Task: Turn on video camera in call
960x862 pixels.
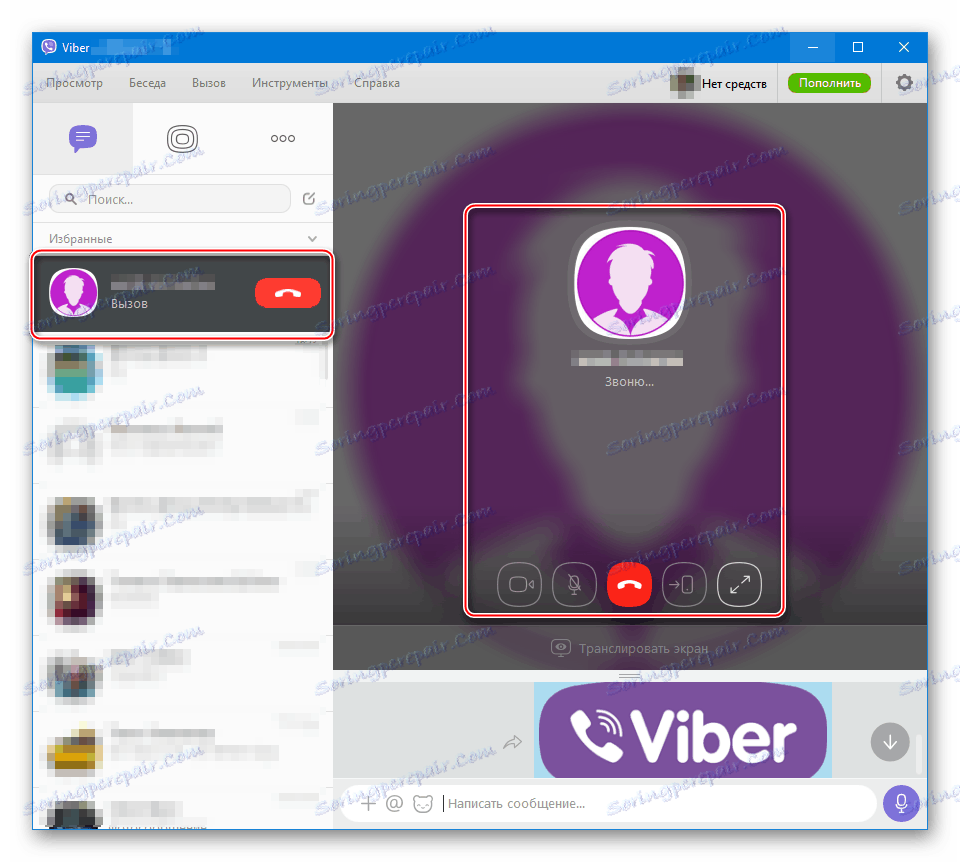Action: (519, 585)
